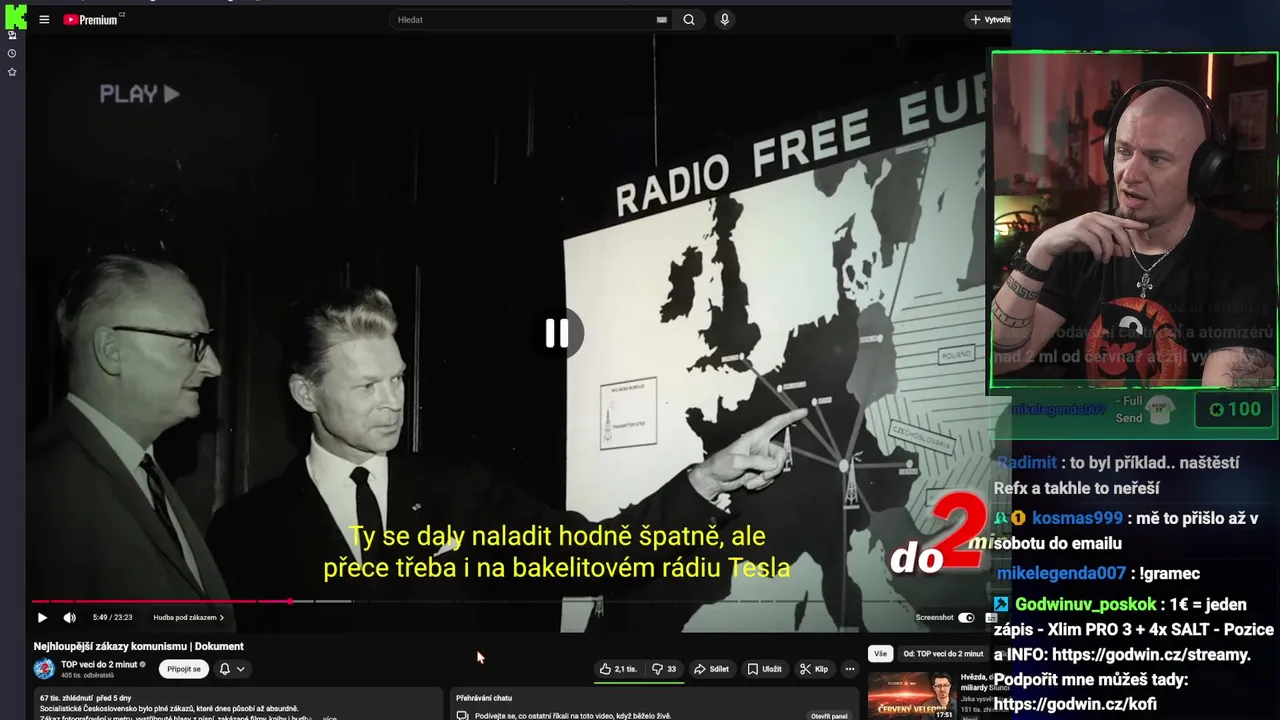Like the video with thumbs up
The image size is (1280, 720).
pos(618,669)
